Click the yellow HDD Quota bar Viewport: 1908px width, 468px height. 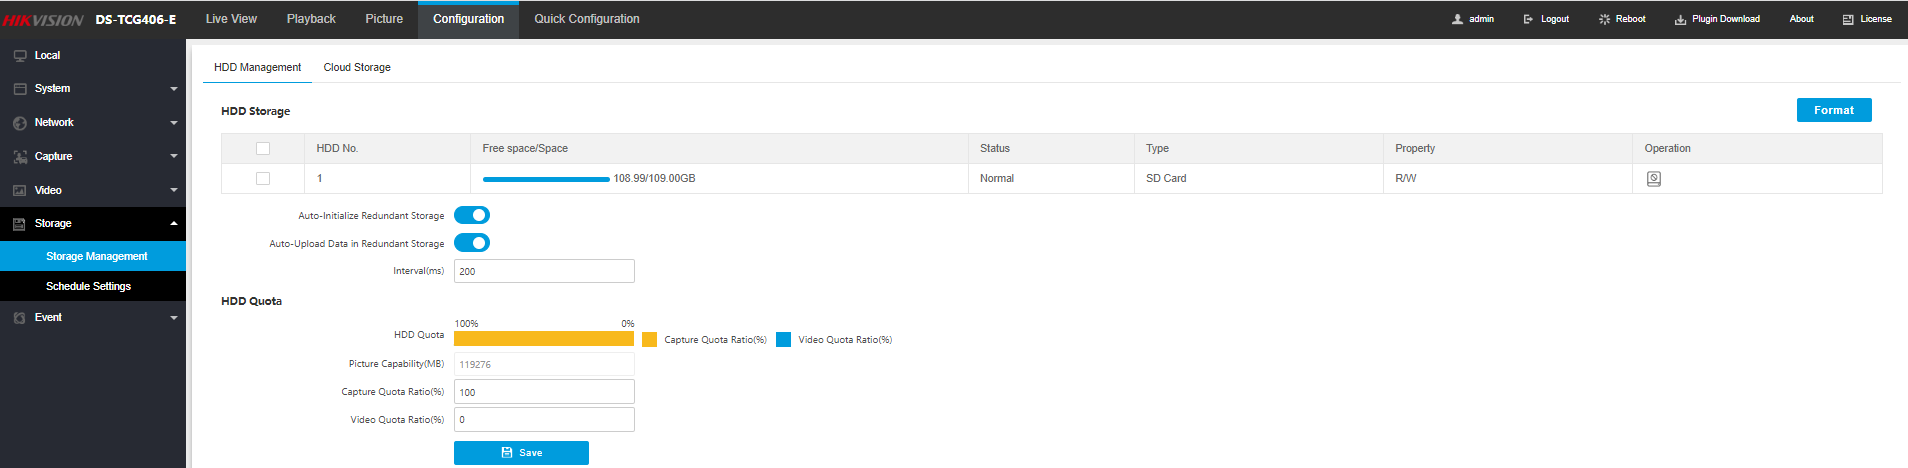click(x=544, y=339)
